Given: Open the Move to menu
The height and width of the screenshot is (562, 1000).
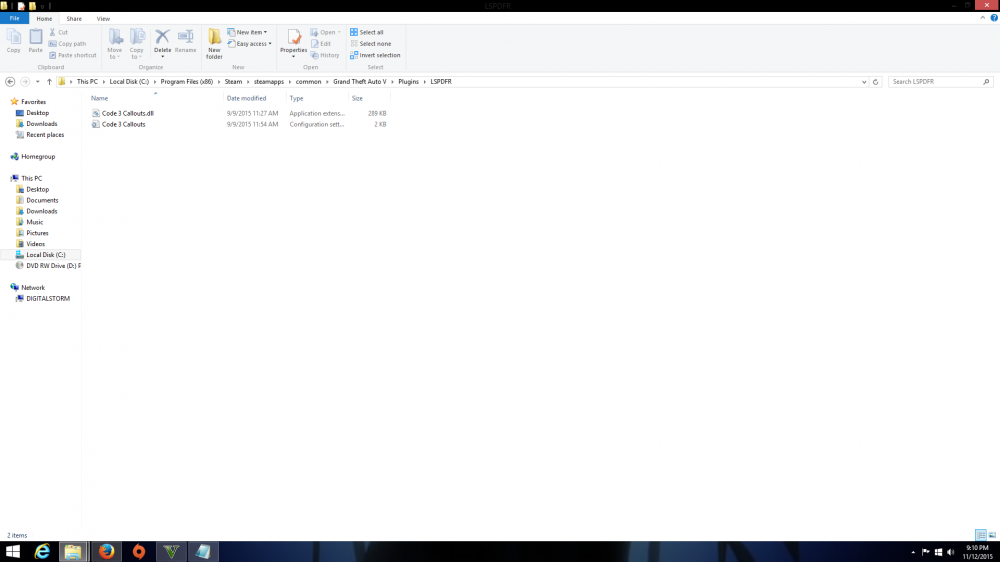Looking at the screenshot, I should click(x=115, y=44).
